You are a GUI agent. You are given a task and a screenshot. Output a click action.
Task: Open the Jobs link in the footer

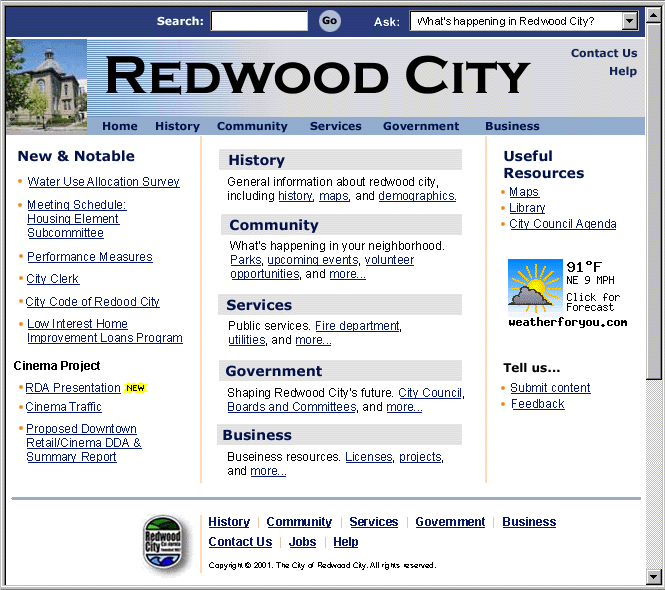(302, 542)
